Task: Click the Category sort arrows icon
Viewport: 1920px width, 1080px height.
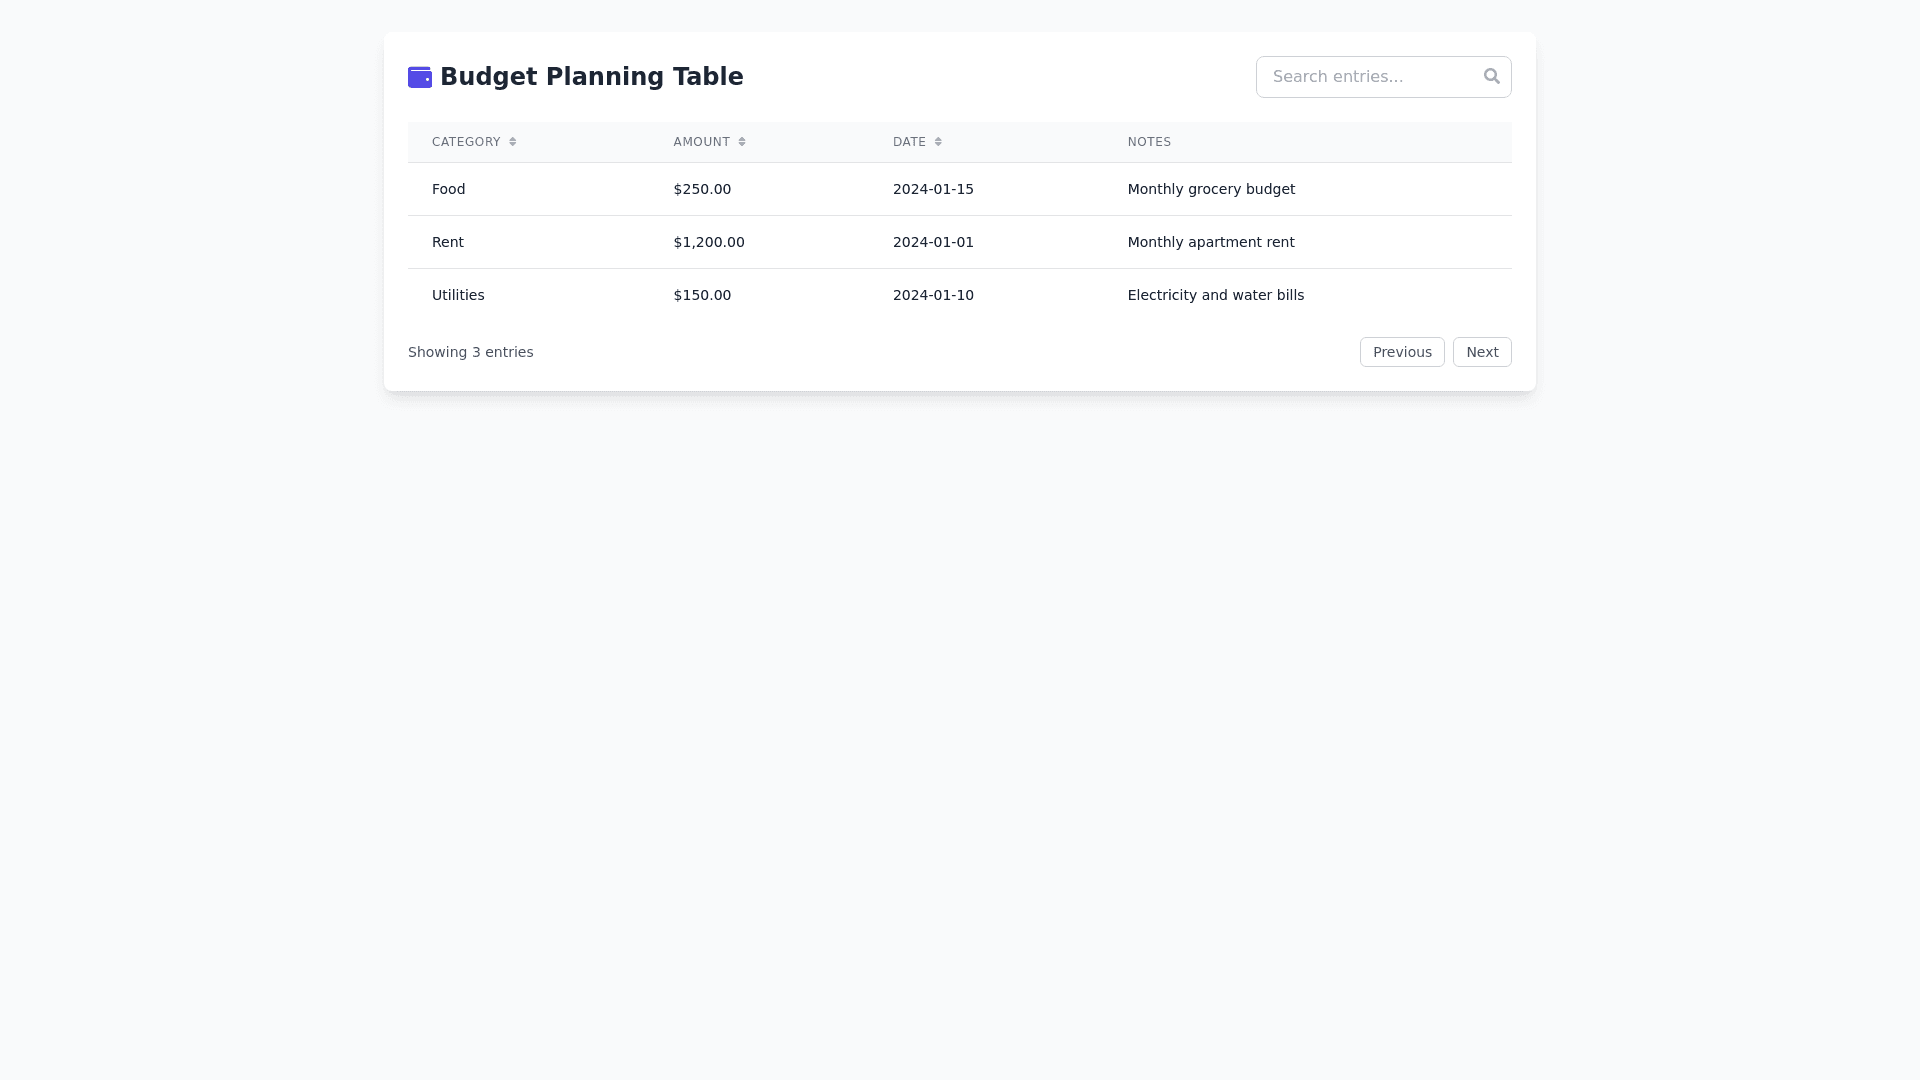Action: [x=513, y=142]
